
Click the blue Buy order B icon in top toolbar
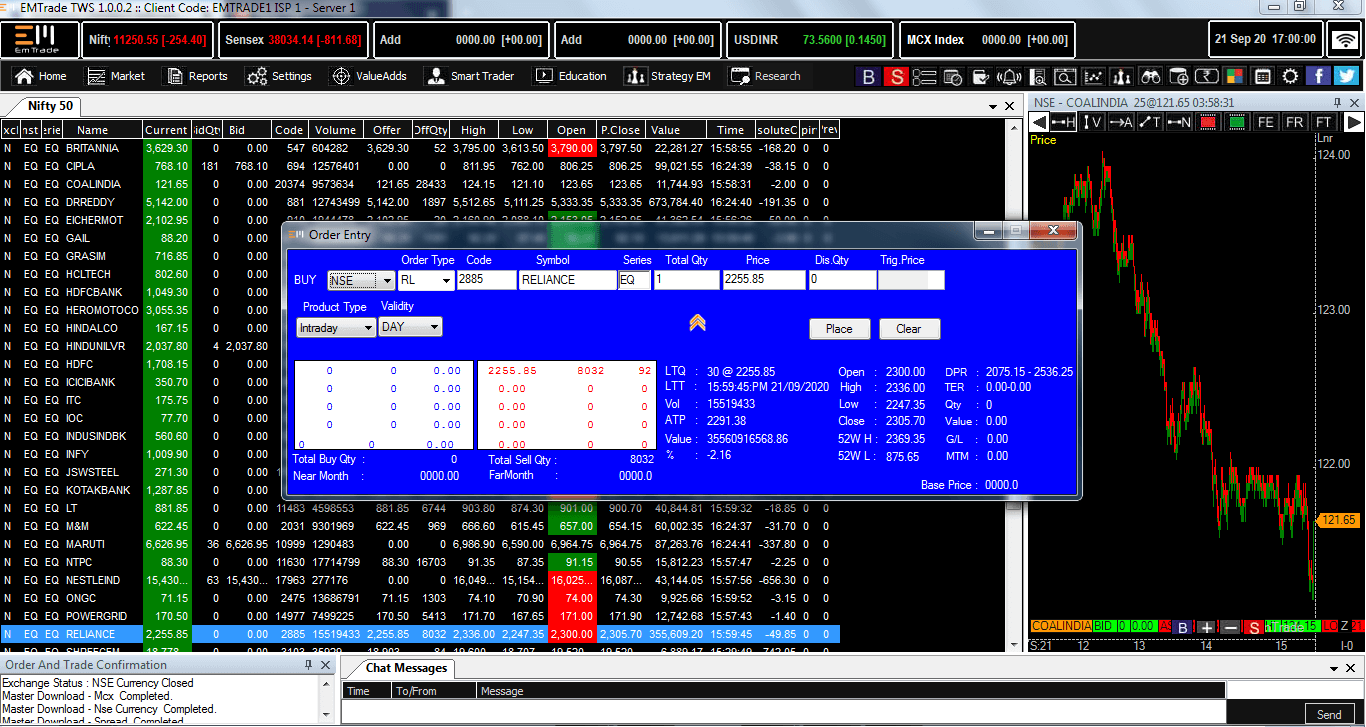click(x=869, y=77)
